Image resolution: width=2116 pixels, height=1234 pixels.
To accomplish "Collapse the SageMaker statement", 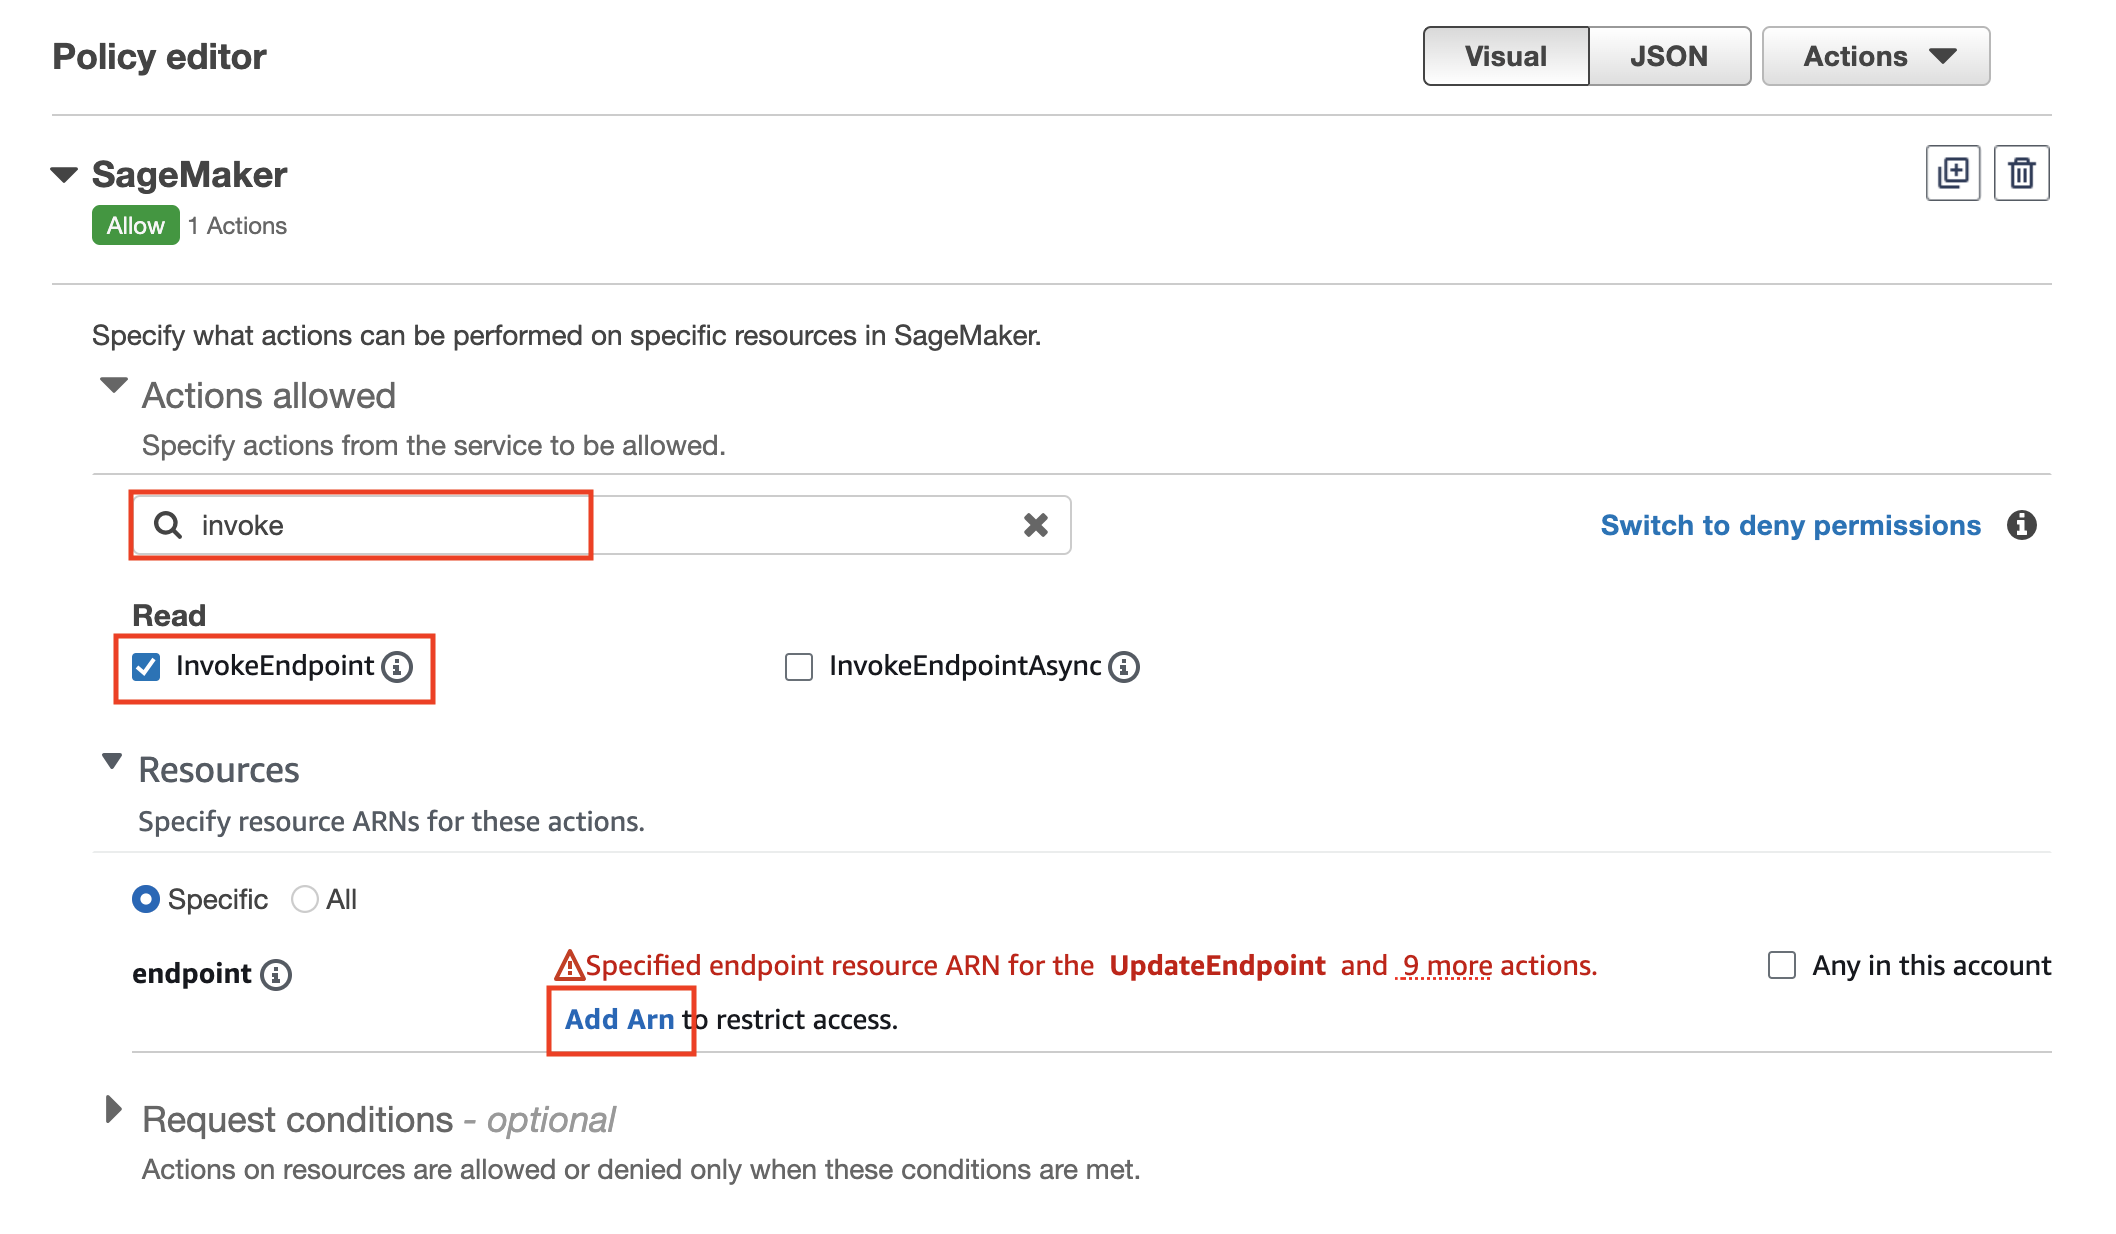I will point(63,173).
